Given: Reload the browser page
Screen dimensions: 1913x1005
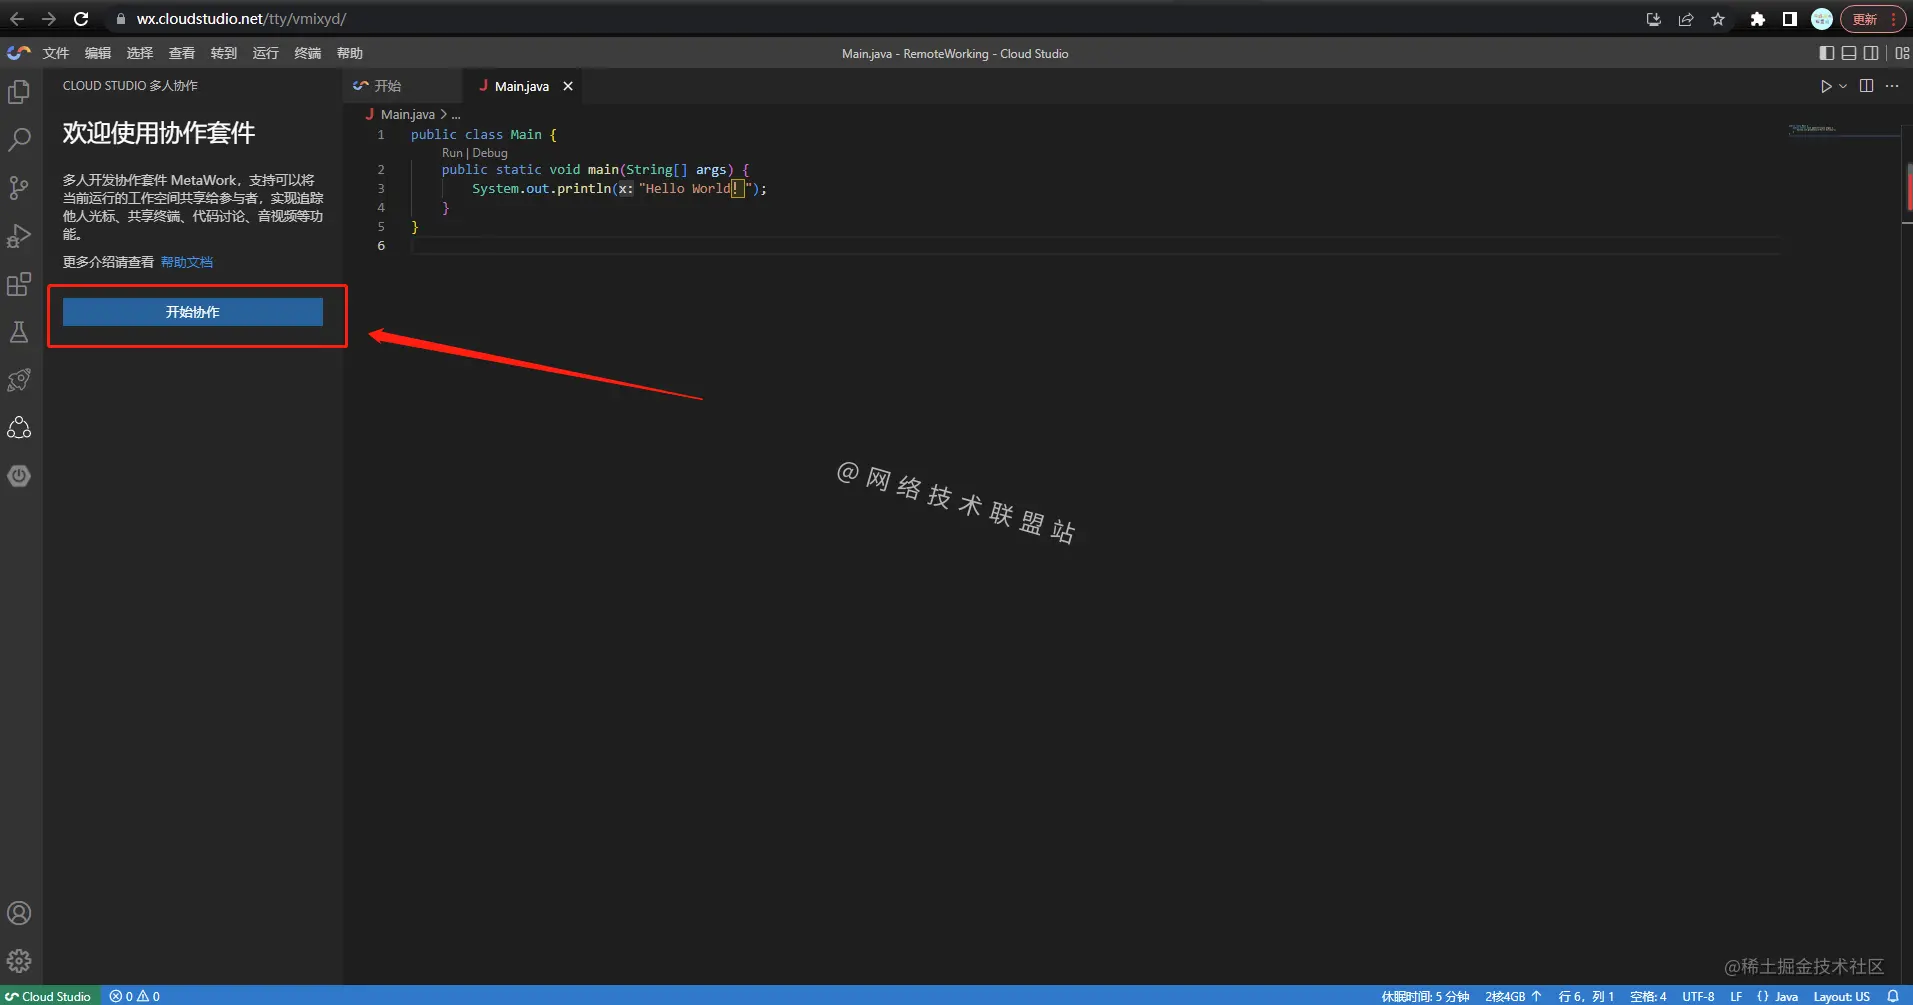Looking at the screenshot, I should click(x=81, y=19).
